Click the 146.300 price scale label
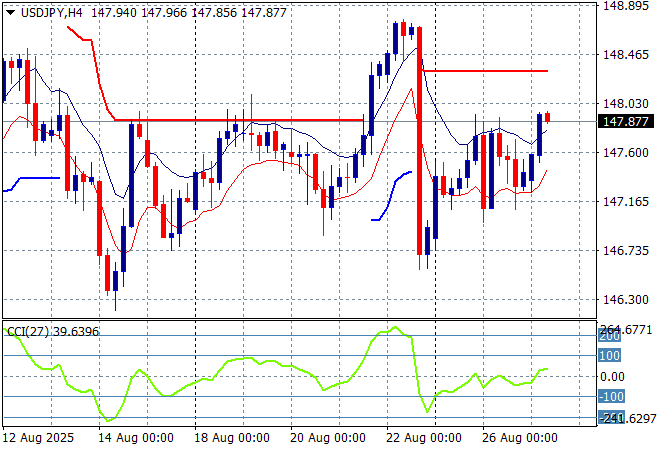 625,300
